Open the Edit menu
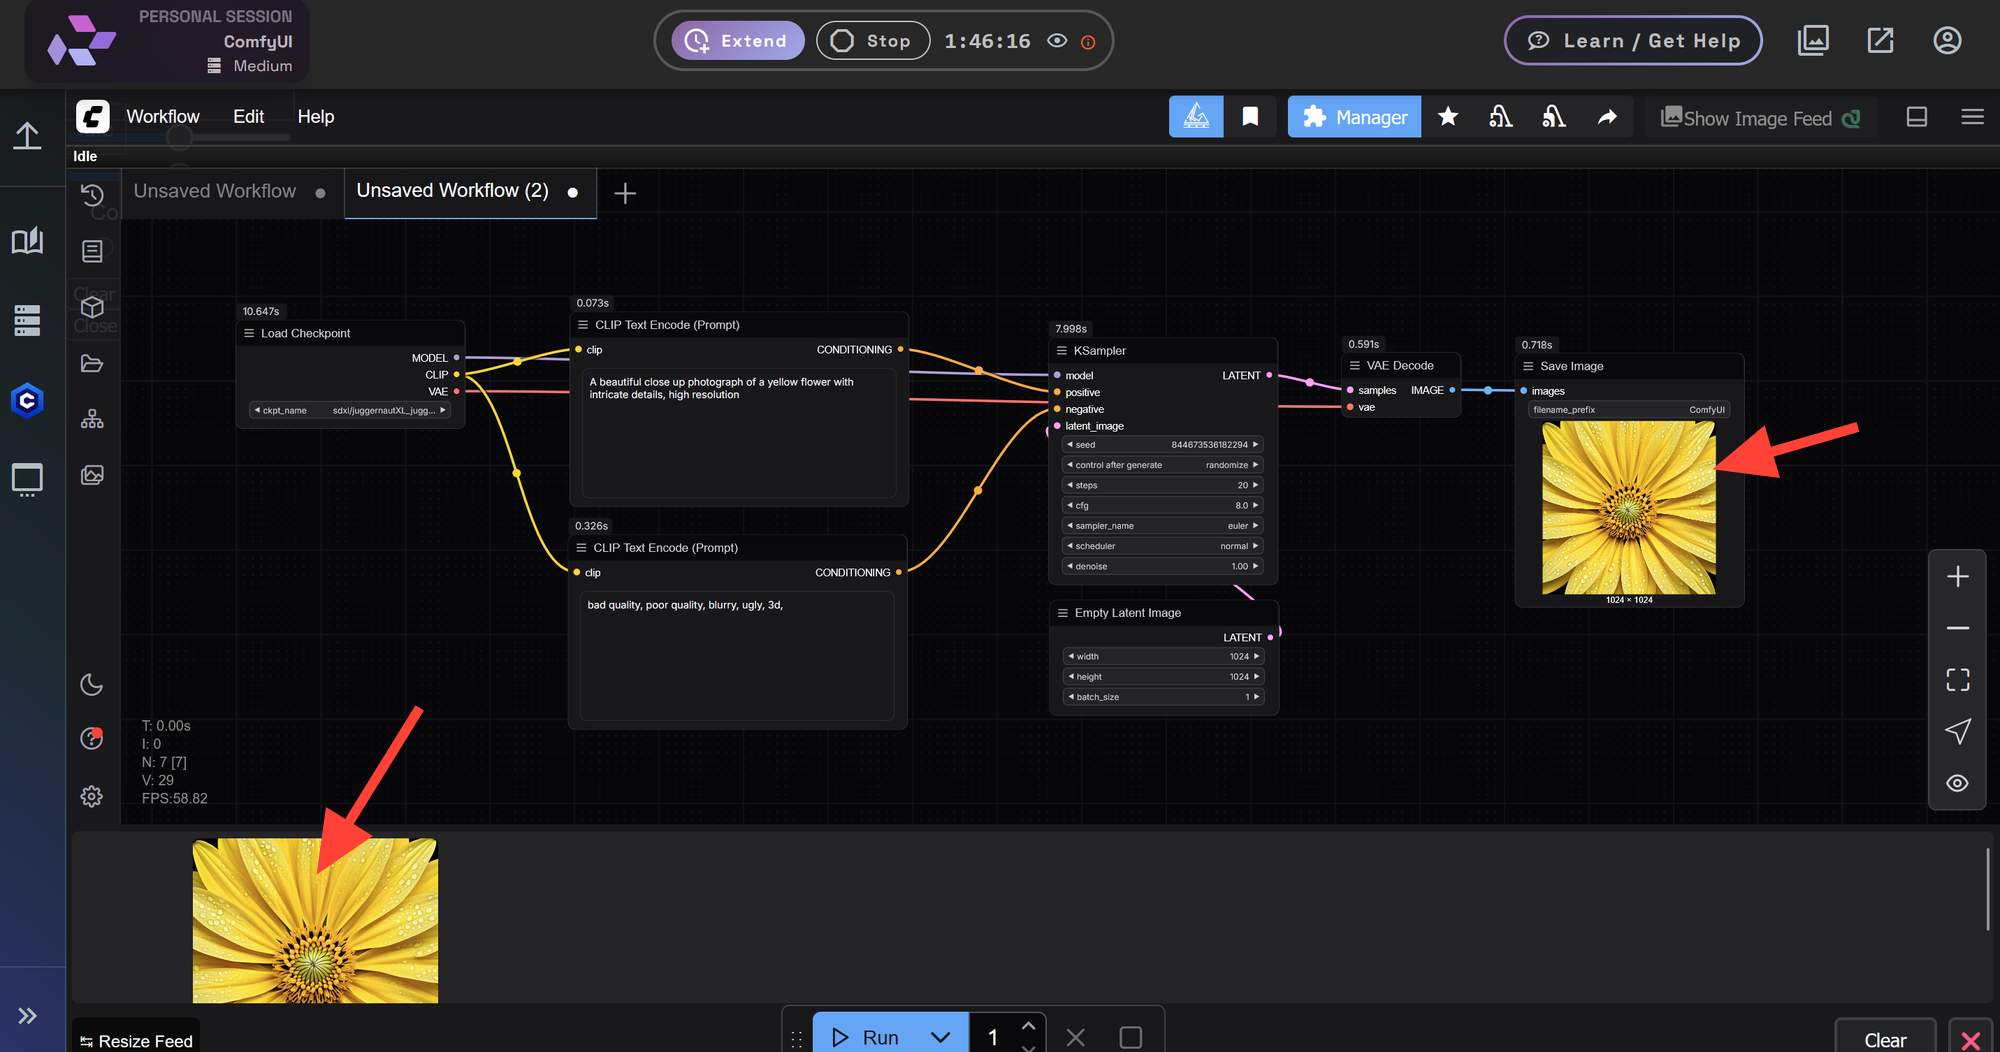 point(248,117)
